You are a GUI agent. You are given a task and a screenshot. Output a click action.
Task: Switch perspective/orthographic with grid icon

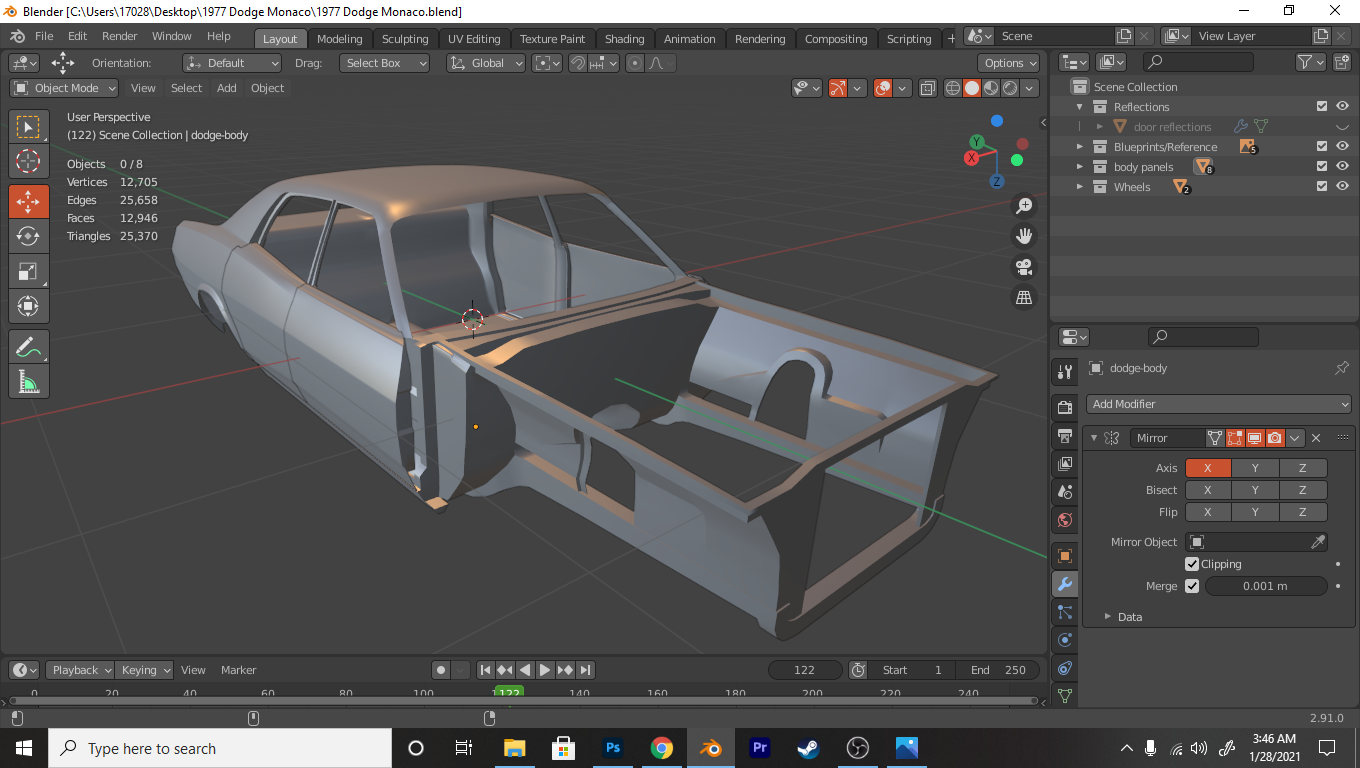(1024, 297)
